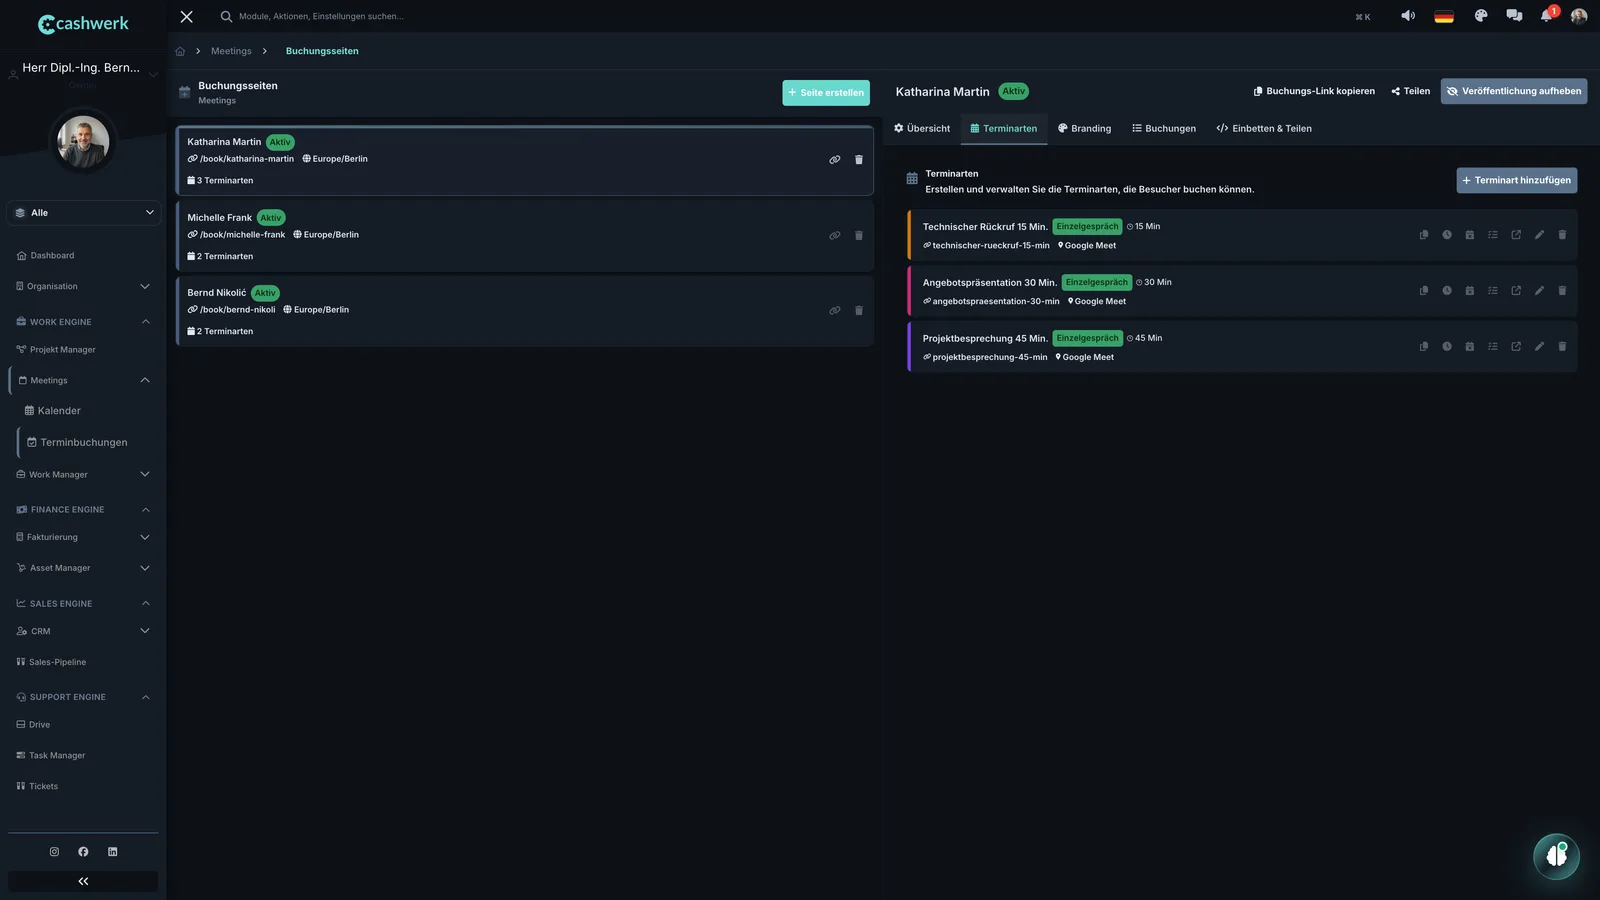
Task: Click Buchungs-Link kopieren
Action: pyautogui.click(x=1314, y=92)
